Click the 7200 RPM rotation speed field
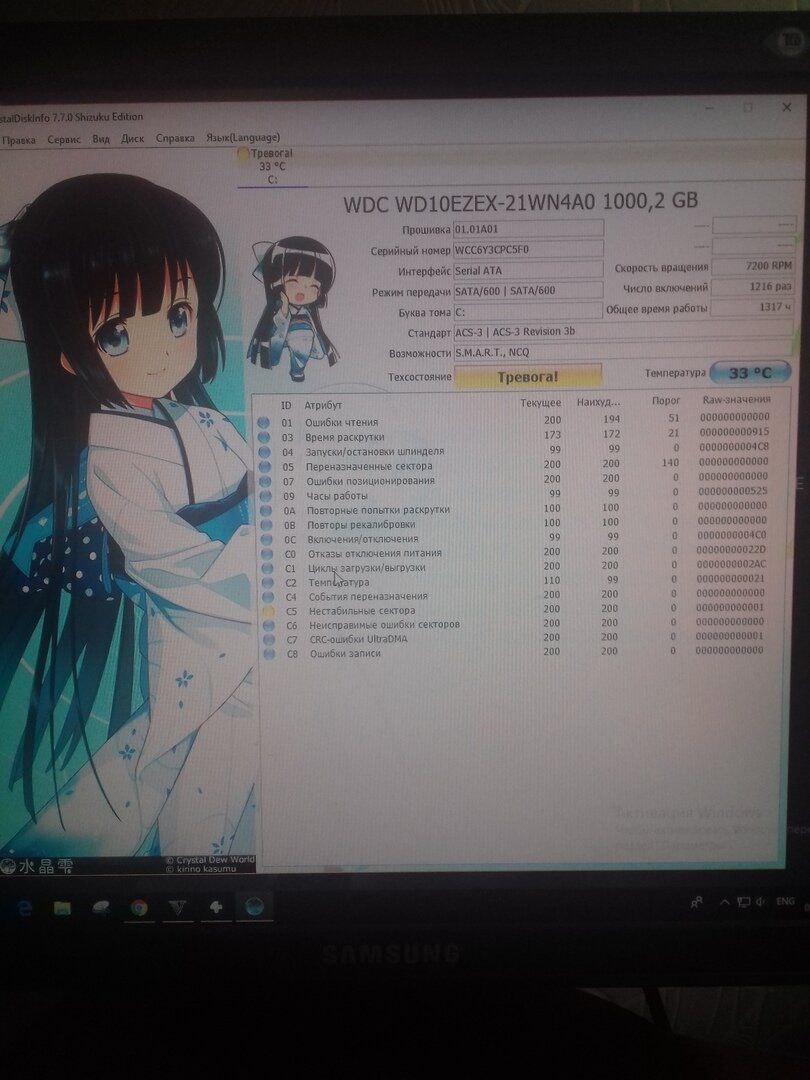Viewport: 810px width, 1080px height. (753, 266)
